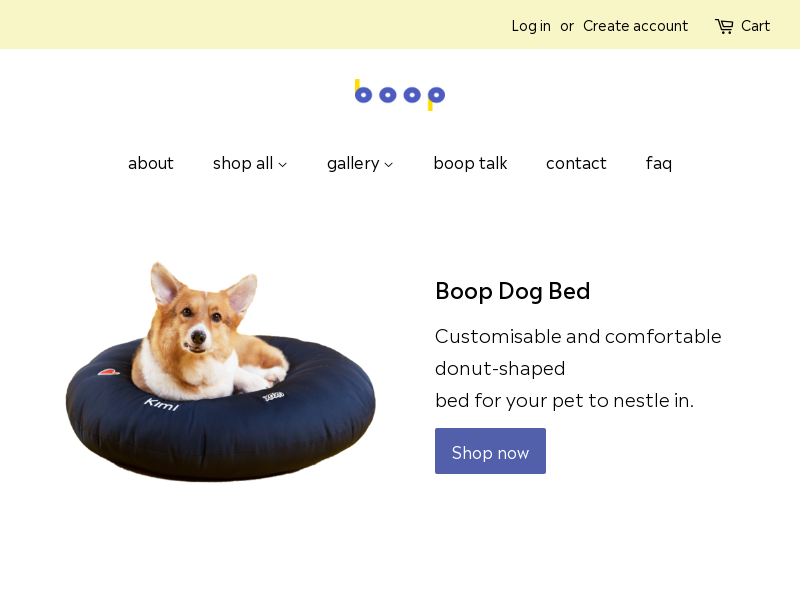Click the first blue donut in logo
This screenshot has height=600, width=800.
click(363, 95)
